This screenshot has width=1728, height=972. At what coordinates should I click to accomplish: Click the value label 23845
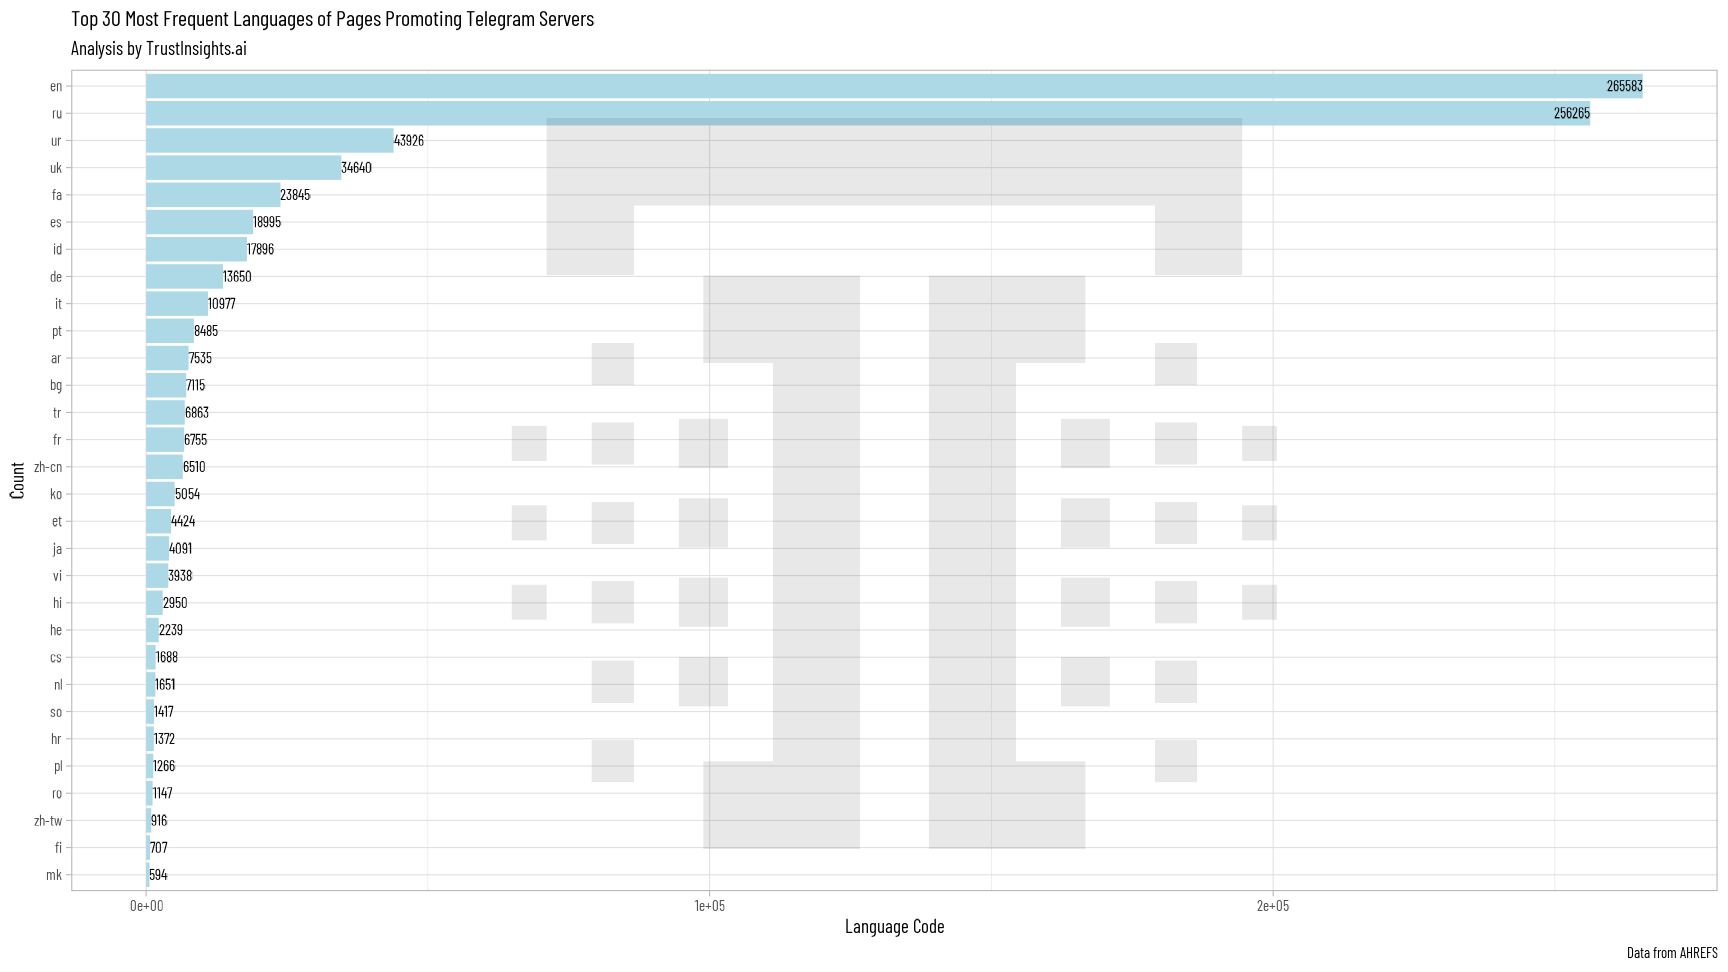coord(295,195)
